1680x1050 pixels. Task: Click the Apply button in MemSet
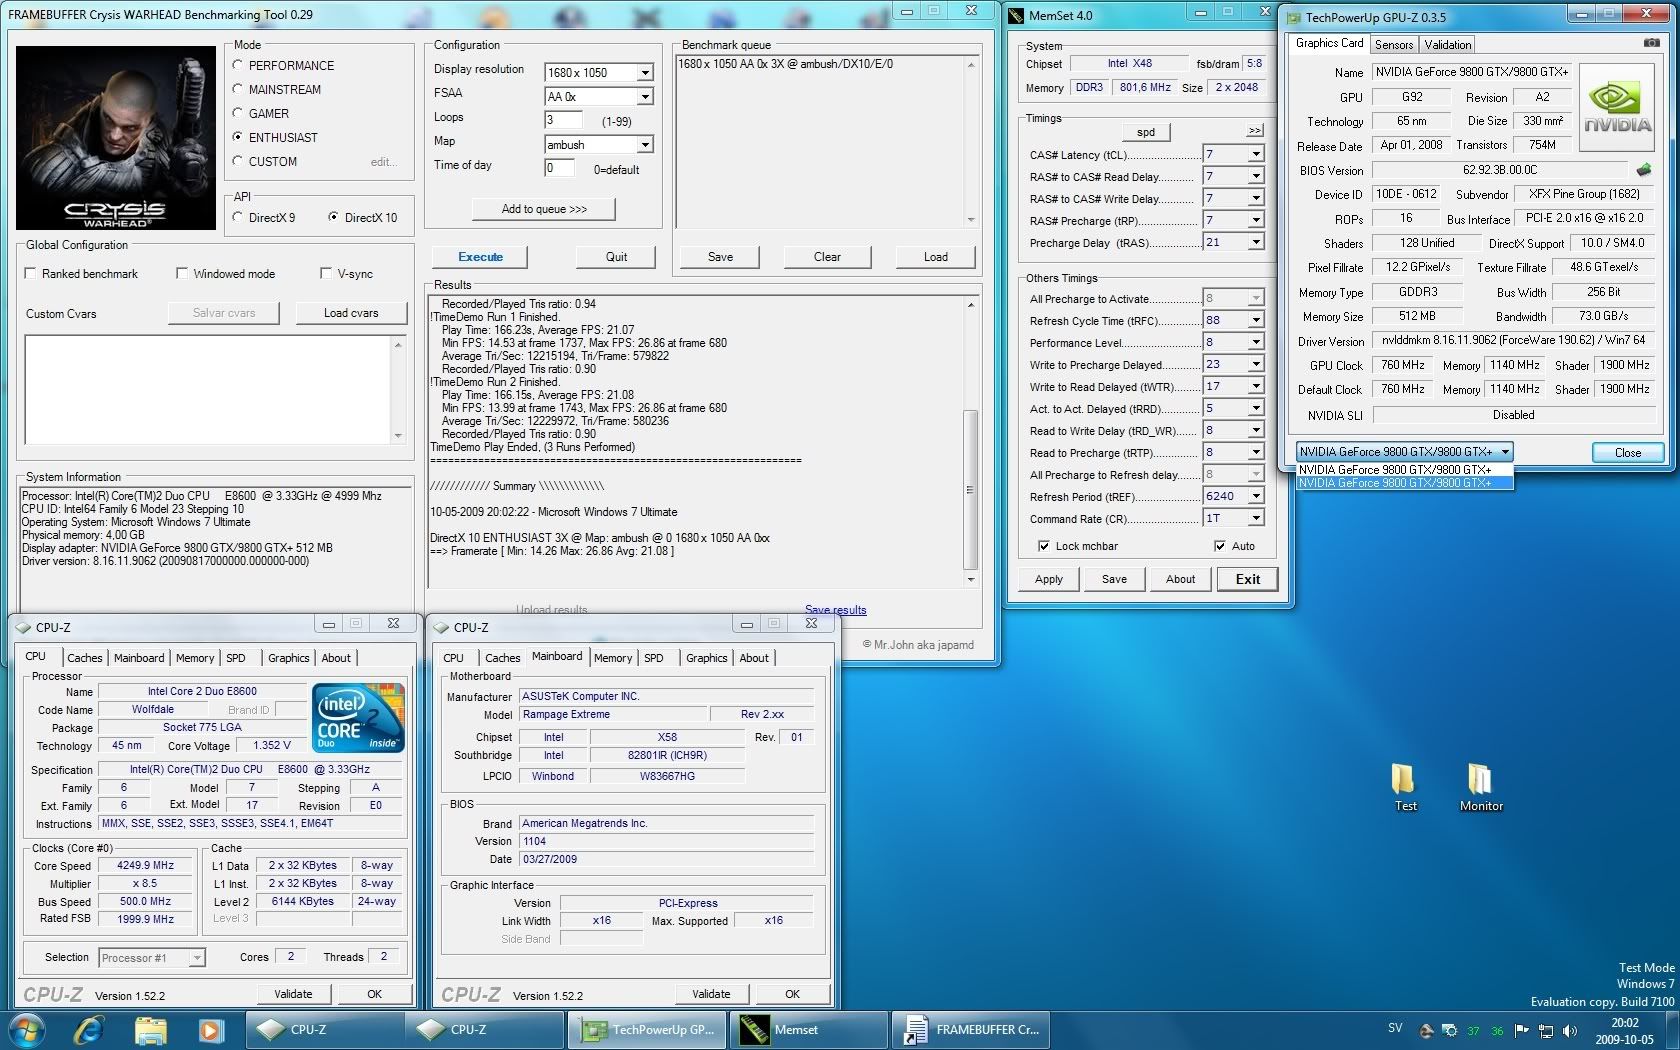[x=1049, y=579]
